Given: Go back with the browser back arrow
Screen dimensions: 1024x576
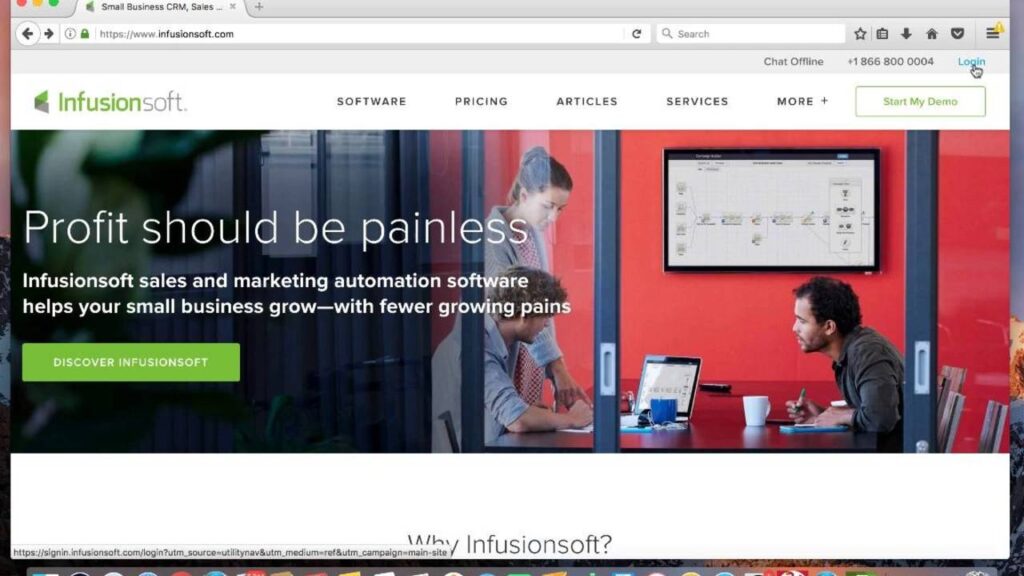Looking at the screenshot, I should (27, 34).
